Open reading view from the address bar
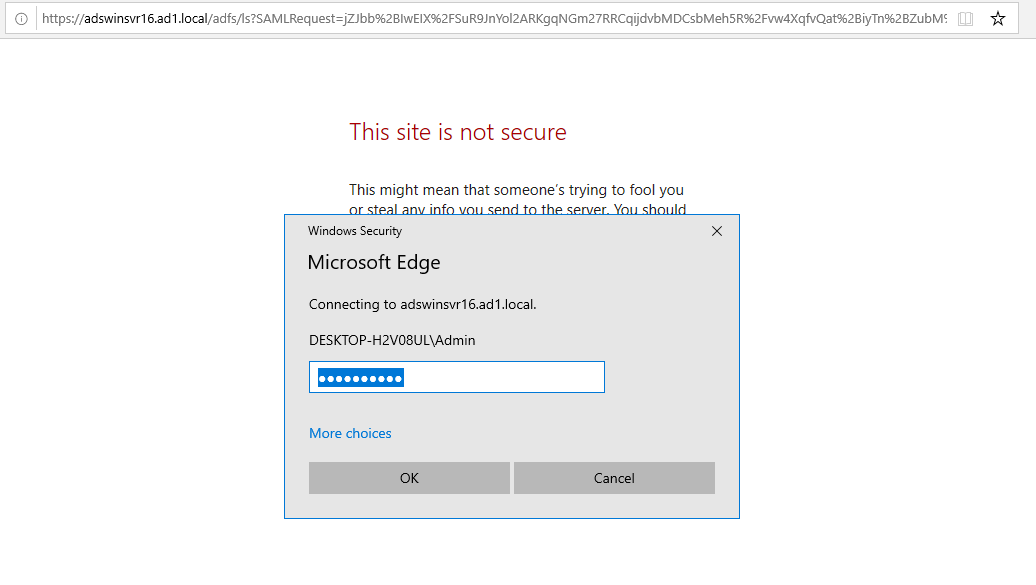1036x585 pixels. 965,19
